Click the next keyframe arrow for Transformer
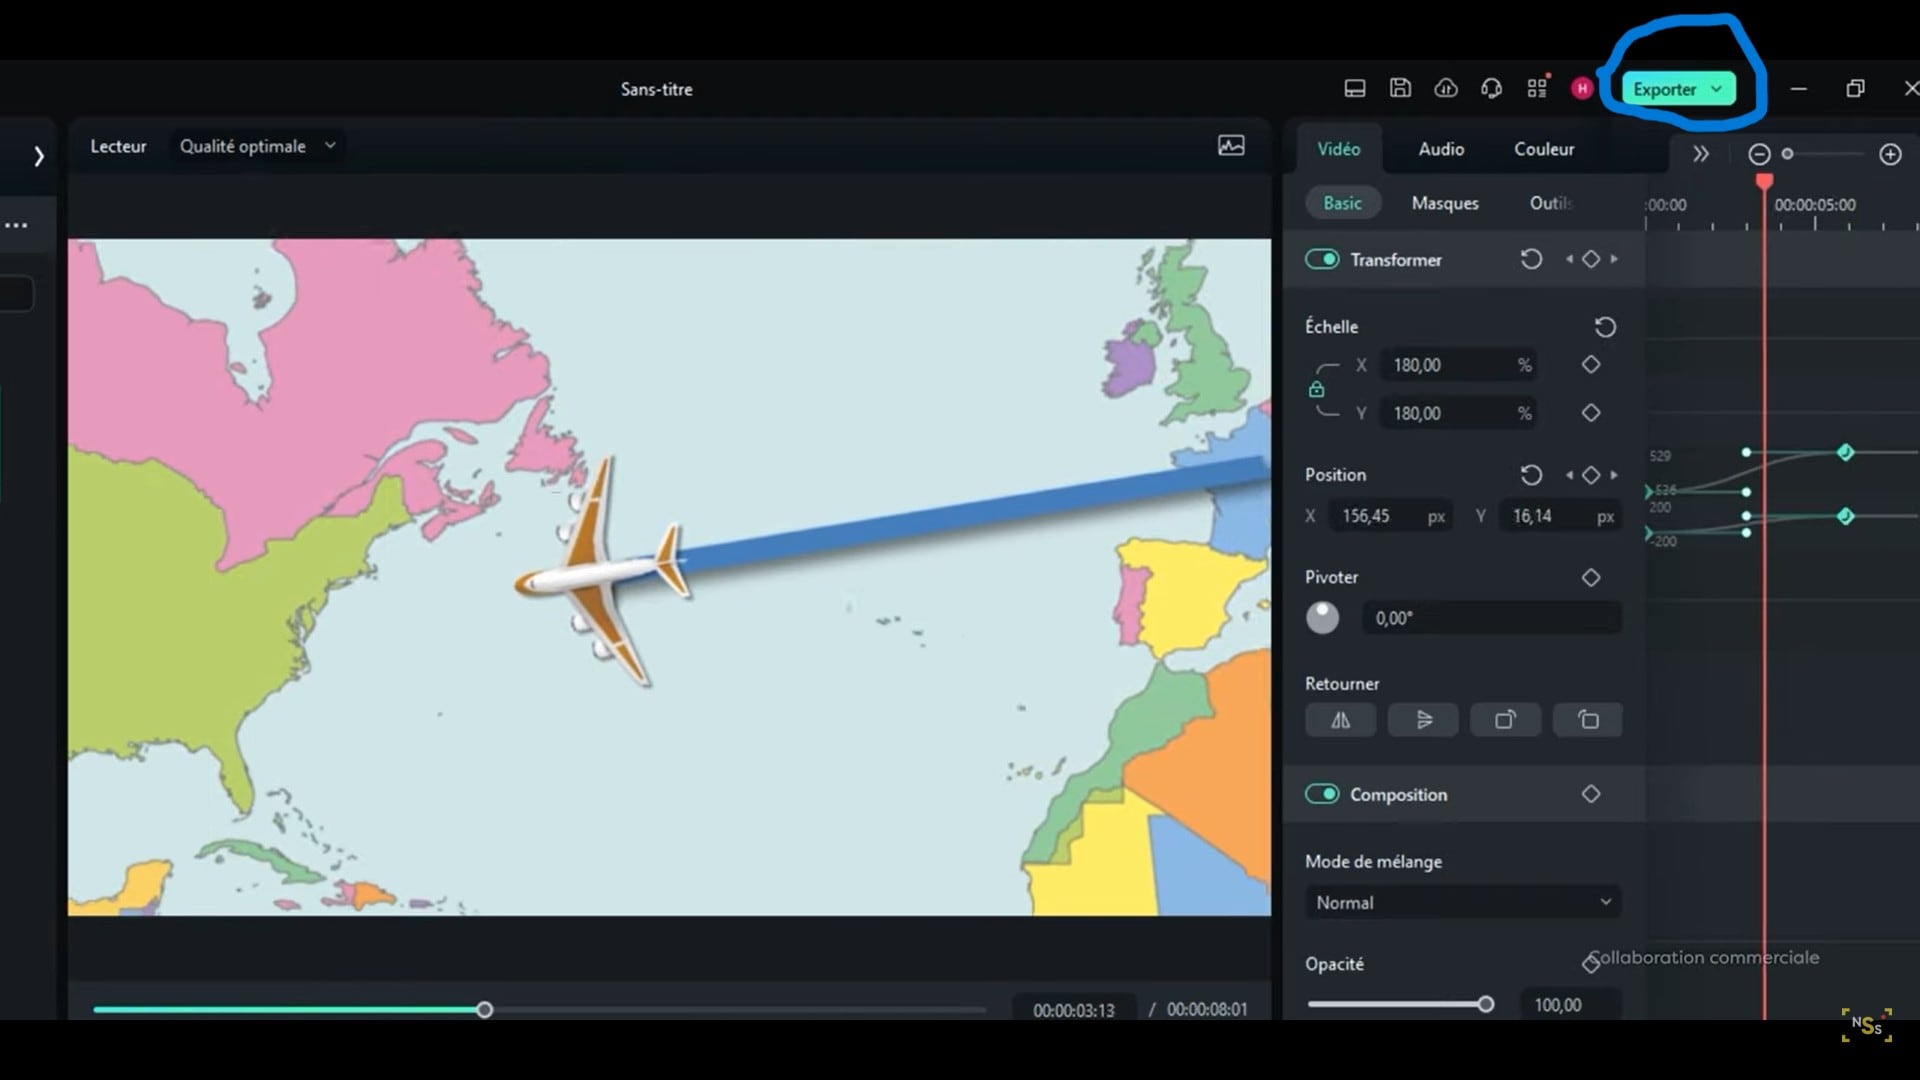1920x1080 pixels. (1613, 258)
